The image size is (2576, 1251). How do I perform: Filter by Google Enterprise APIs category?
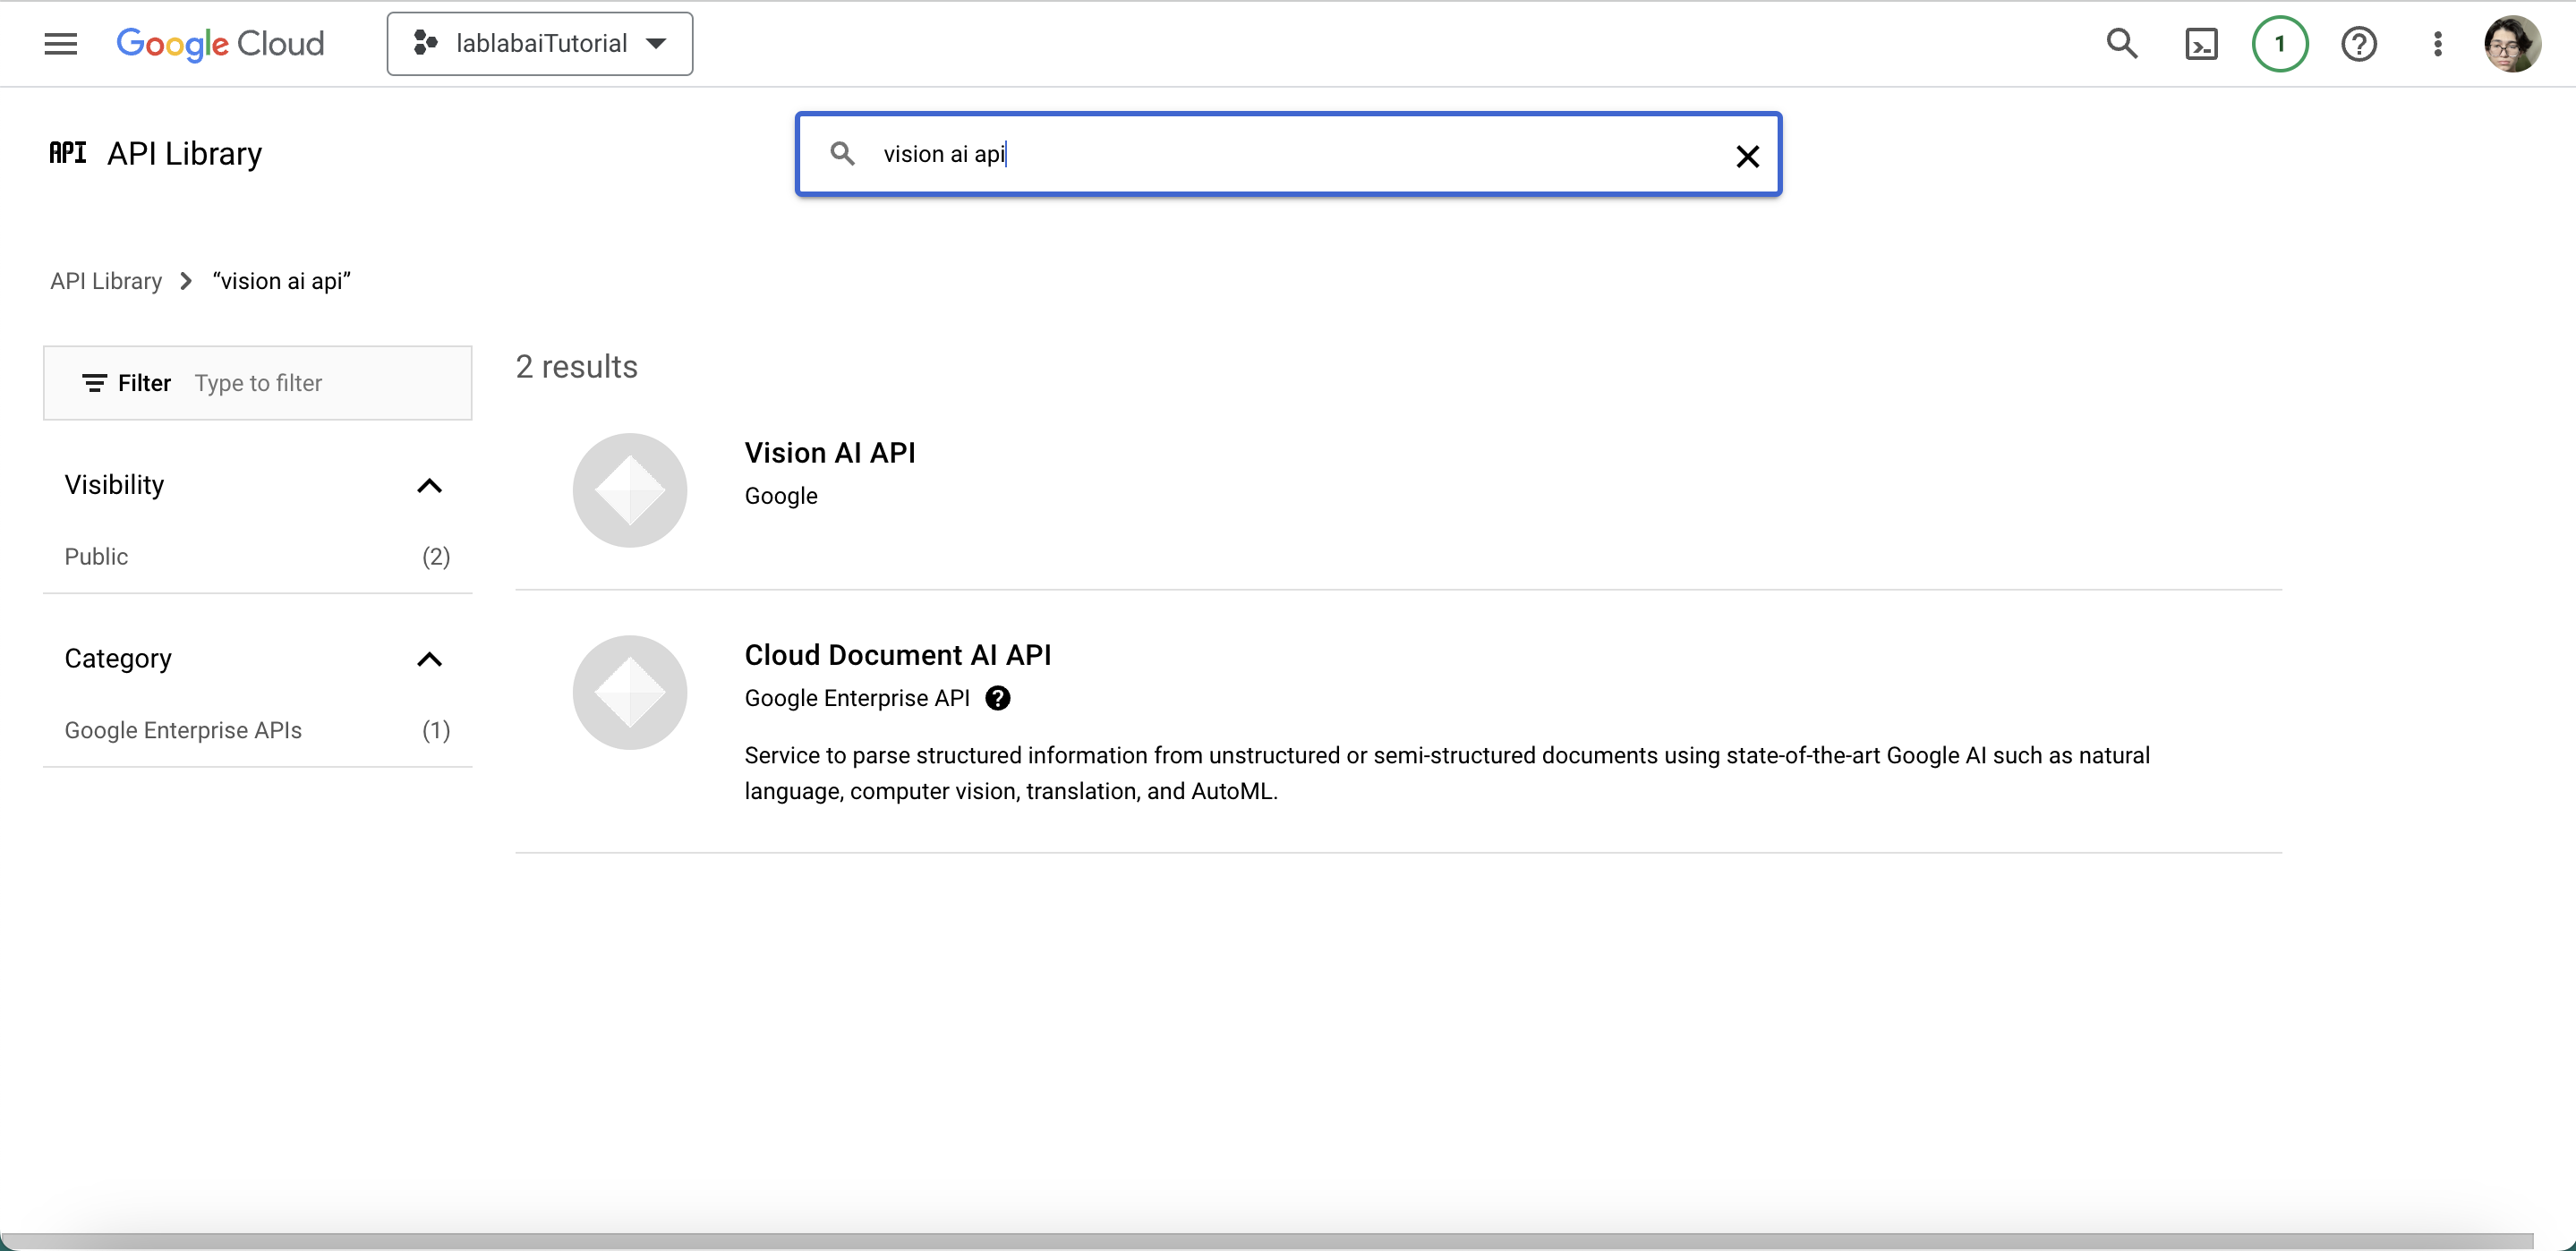(183, 731)
